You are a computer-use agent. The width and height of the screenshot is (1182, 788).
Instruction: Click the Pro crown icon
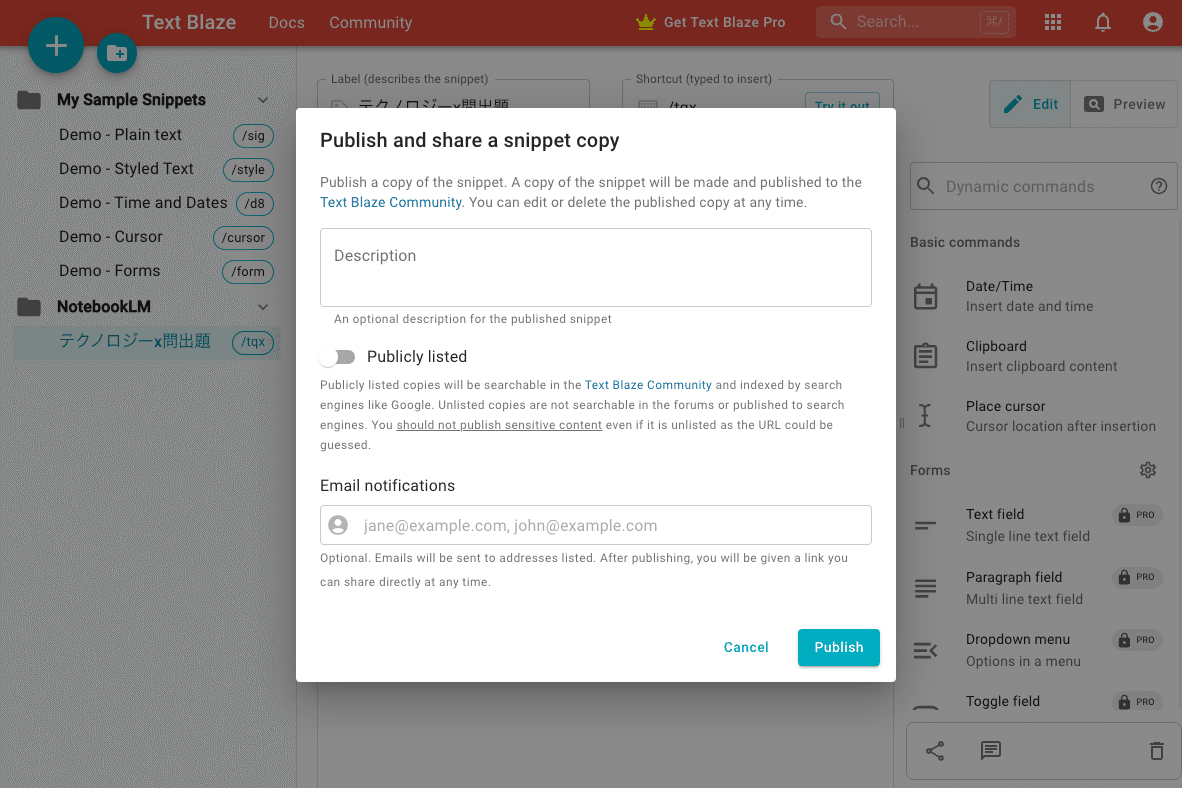(646, 22)
